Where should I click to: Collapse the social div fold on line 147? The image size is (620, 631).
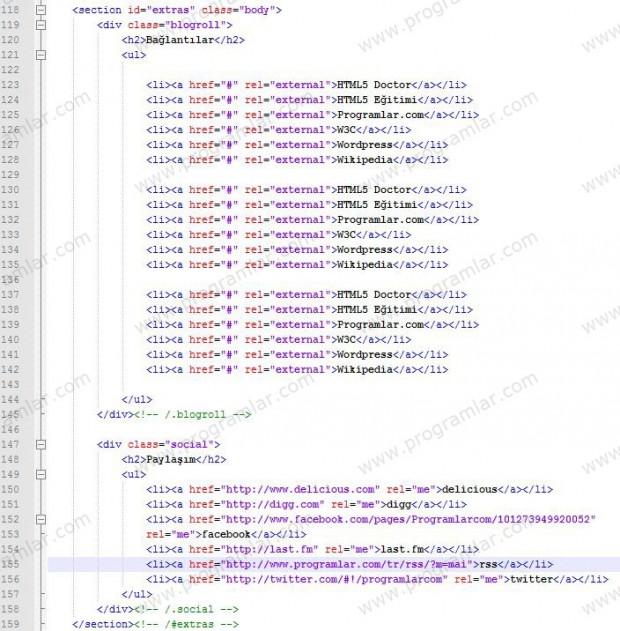(41, 444)
